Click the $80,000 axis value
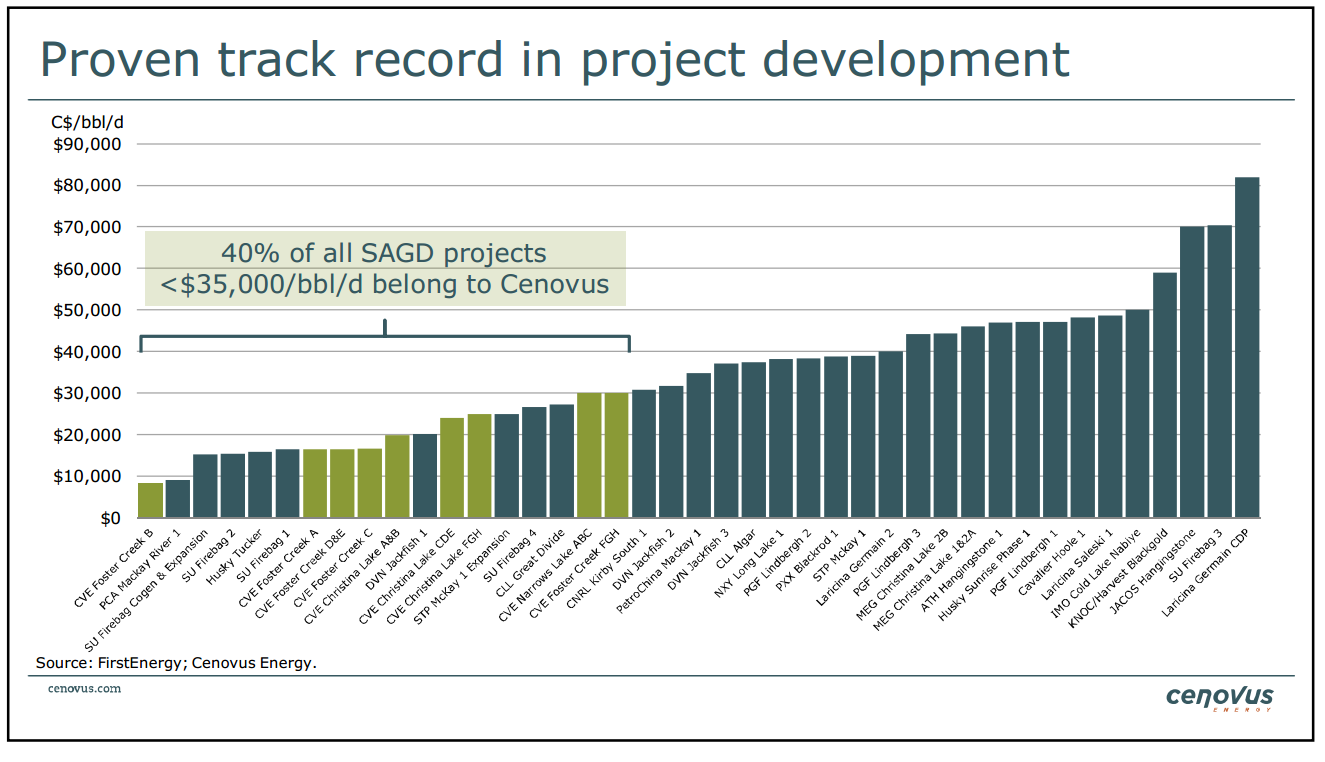The width and height of the screenshot is (1325, 762). coord(86,186)
